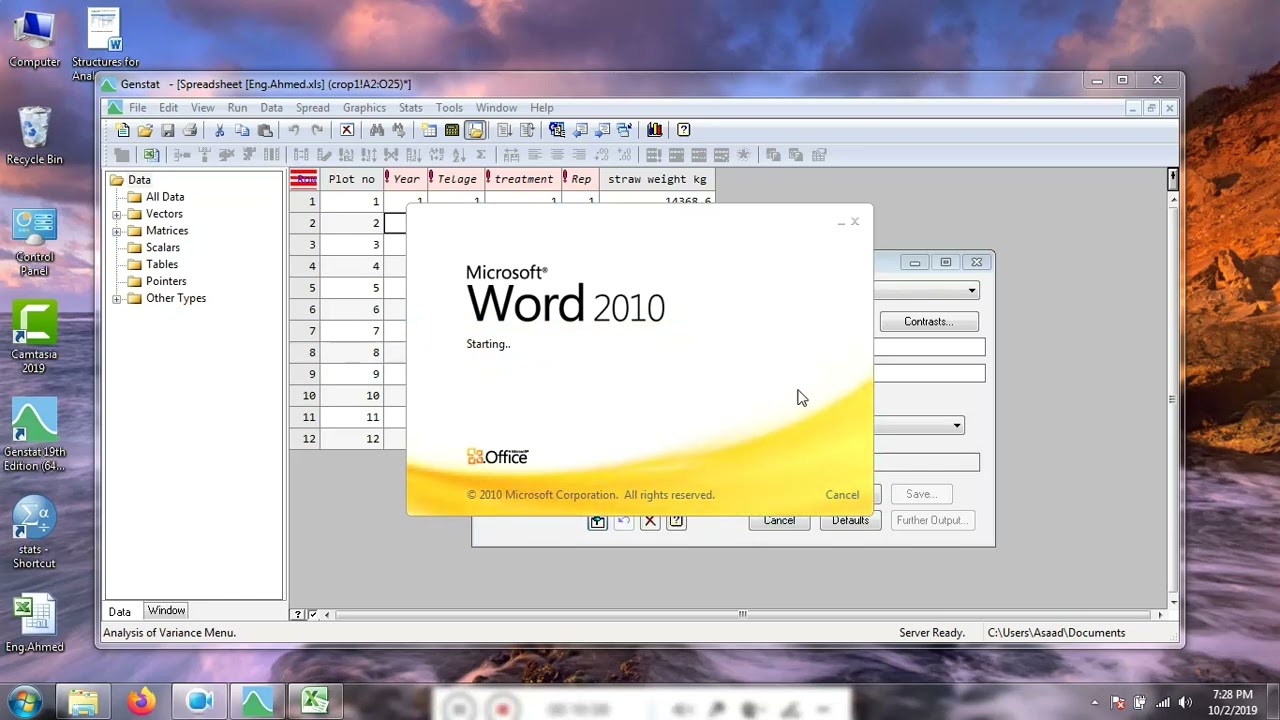Click the 'Telage' column header

point(456,180)
